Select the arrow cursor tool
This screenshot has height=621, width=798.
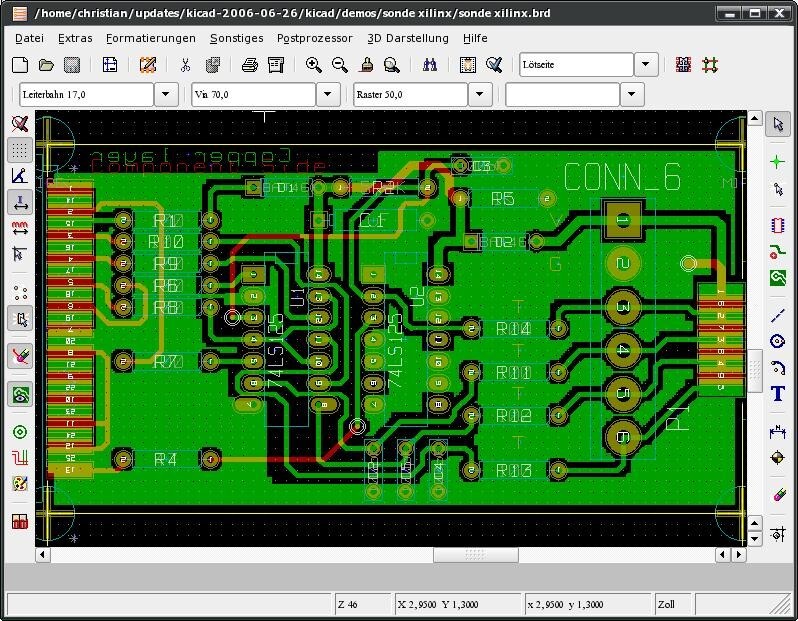coord(778,124)
